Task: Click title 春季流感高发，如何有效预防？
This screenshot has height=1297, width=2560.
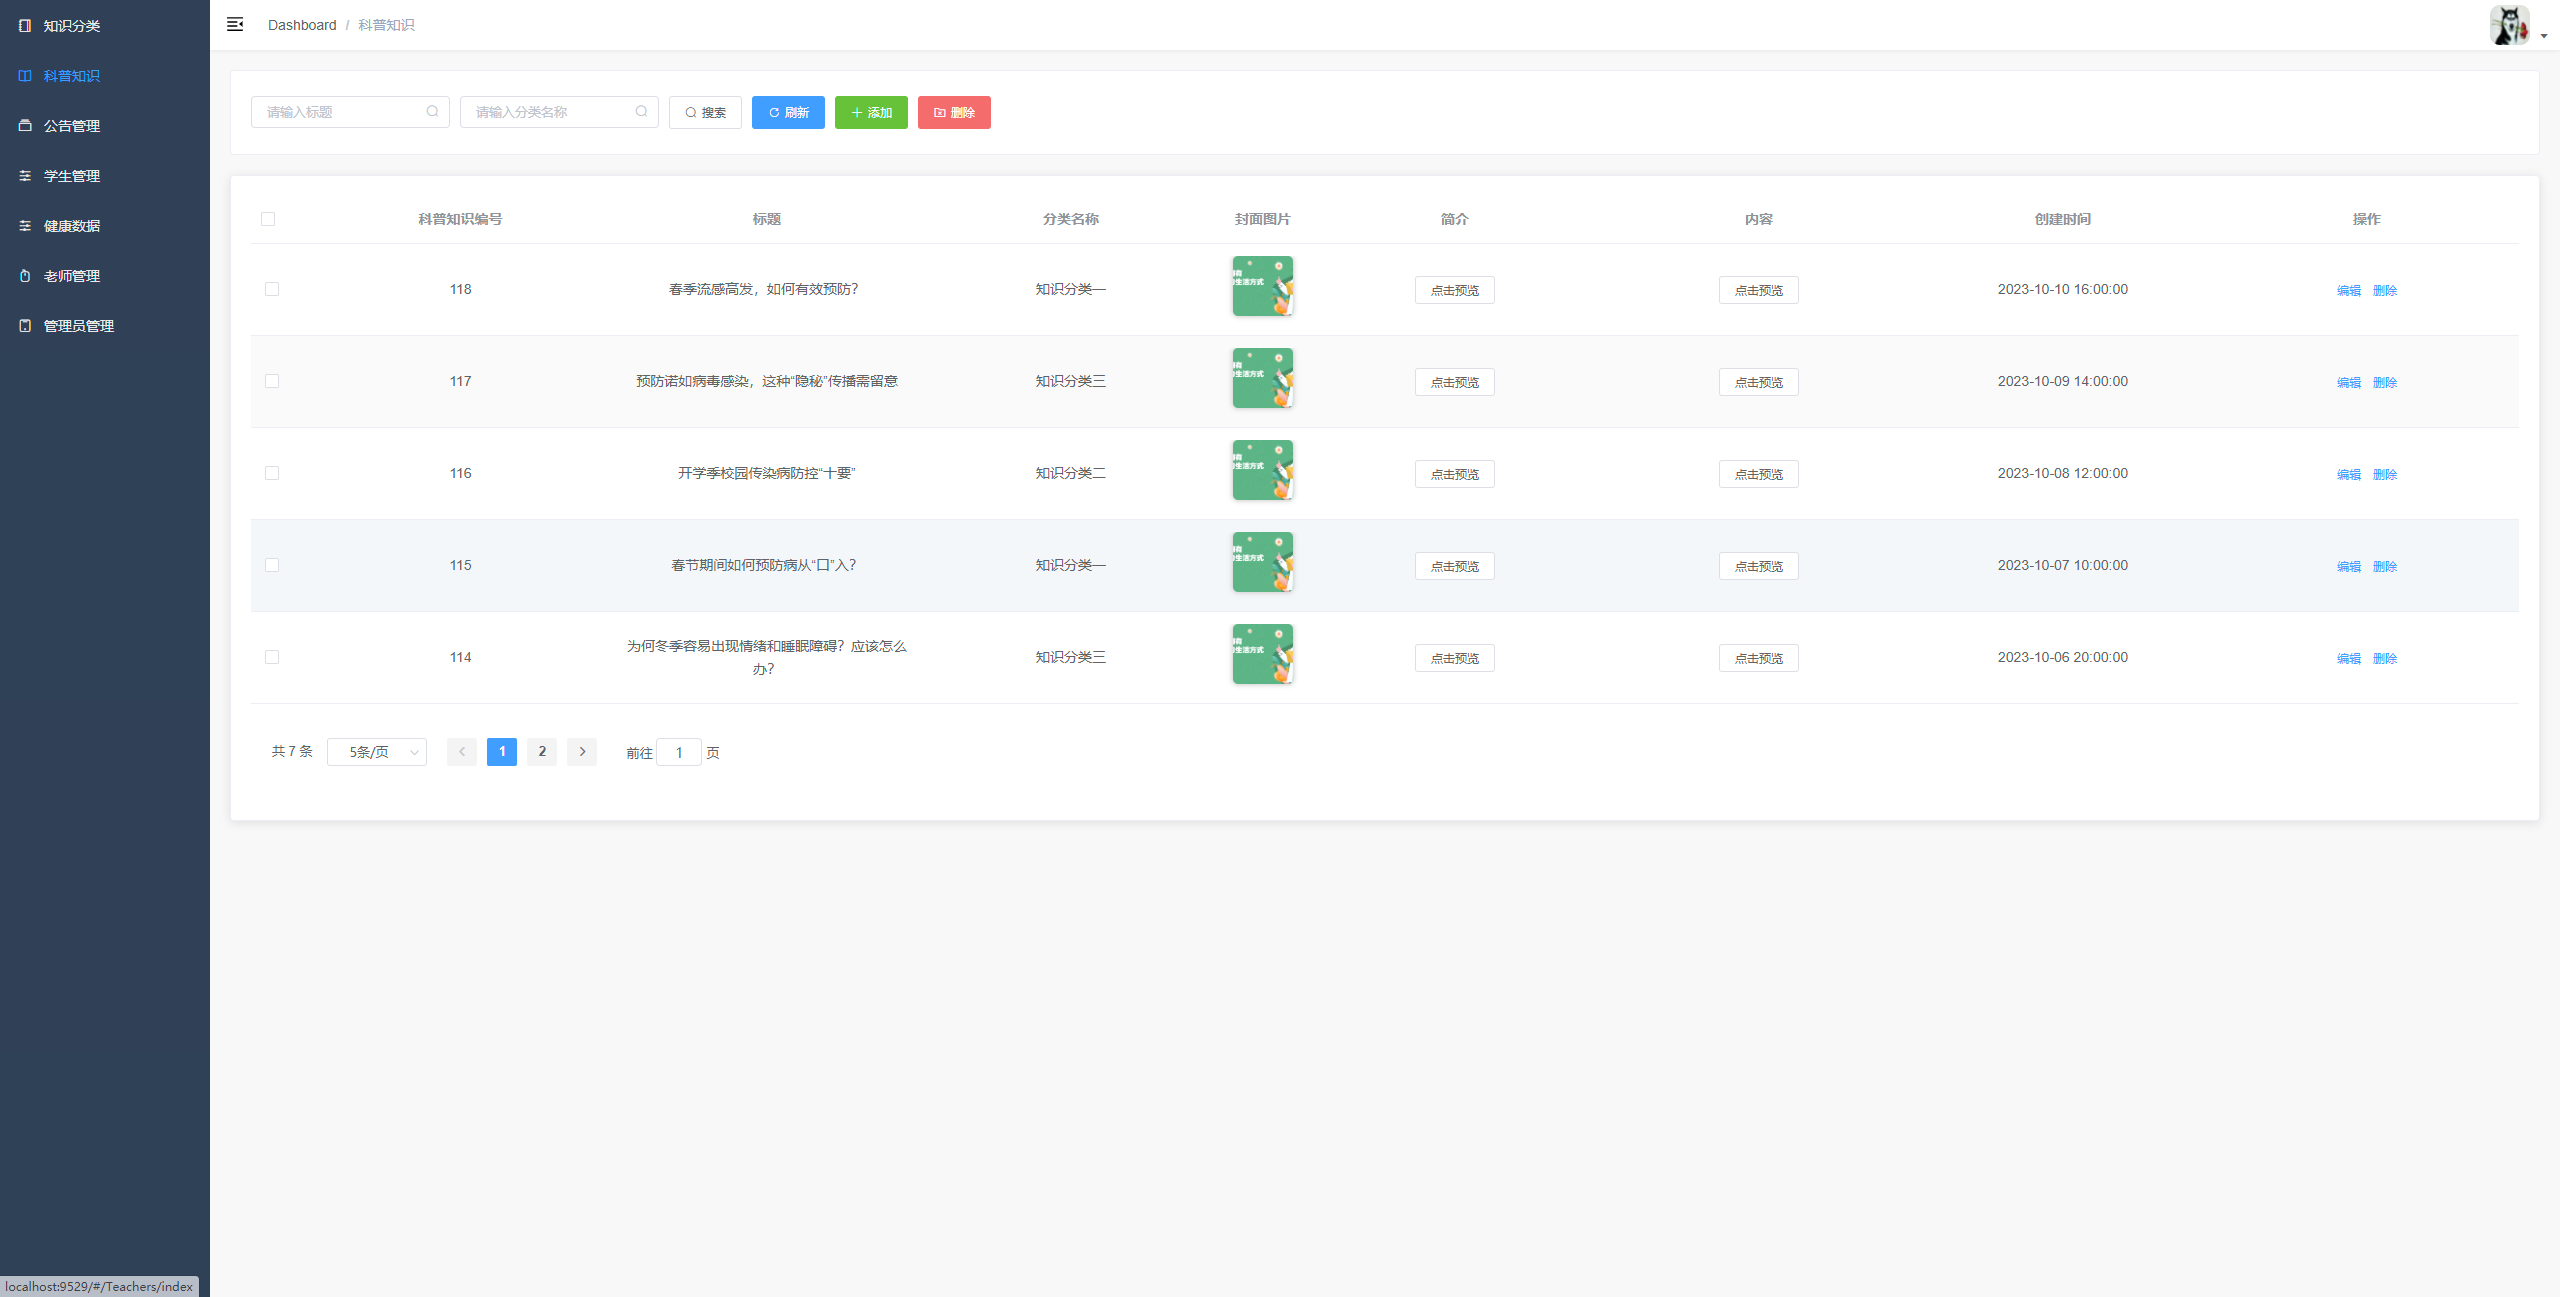Action: (x=764, y=289)
